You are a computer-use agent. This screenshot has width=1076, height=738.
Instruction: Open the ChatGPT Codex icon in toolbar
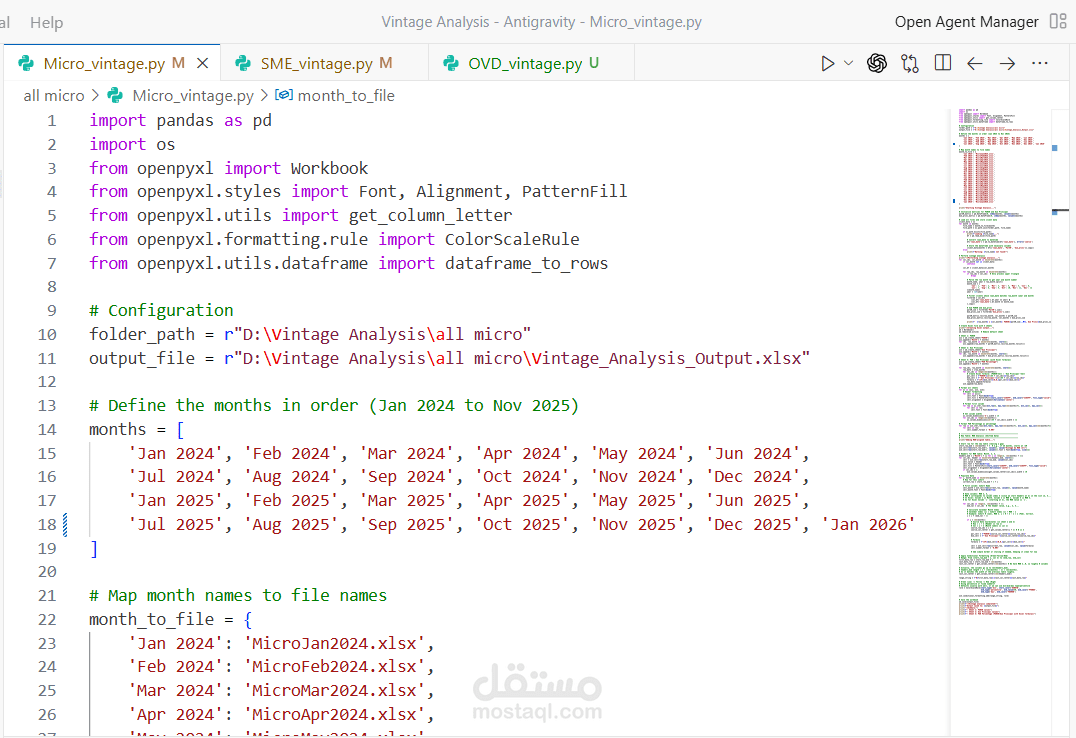tap(876, 63)
